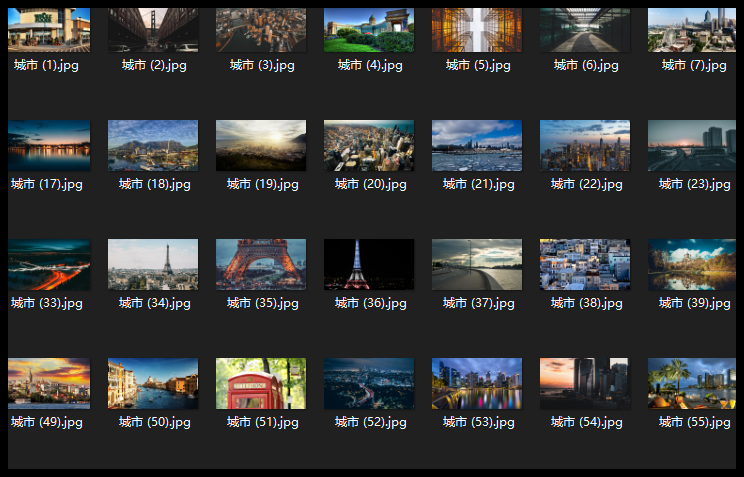Select the 城市 (7).jpg skyline thumbnail
The height and width of the screenshot is (477, 744).
pos(692,30)
